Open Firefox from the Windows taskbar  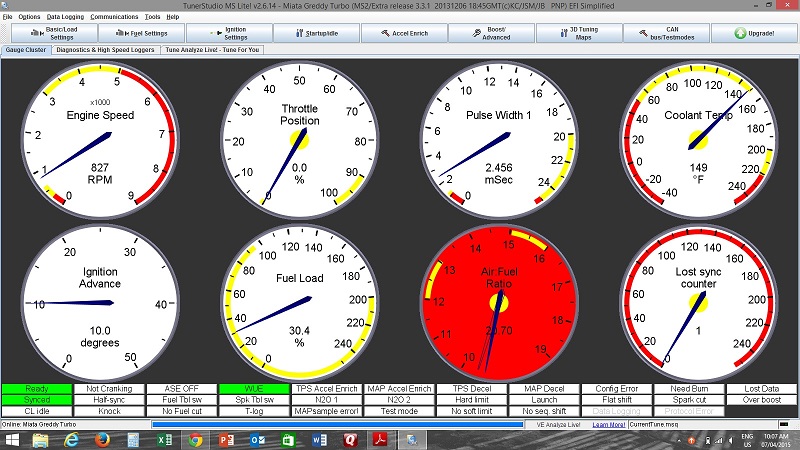[x=101, y=440]
